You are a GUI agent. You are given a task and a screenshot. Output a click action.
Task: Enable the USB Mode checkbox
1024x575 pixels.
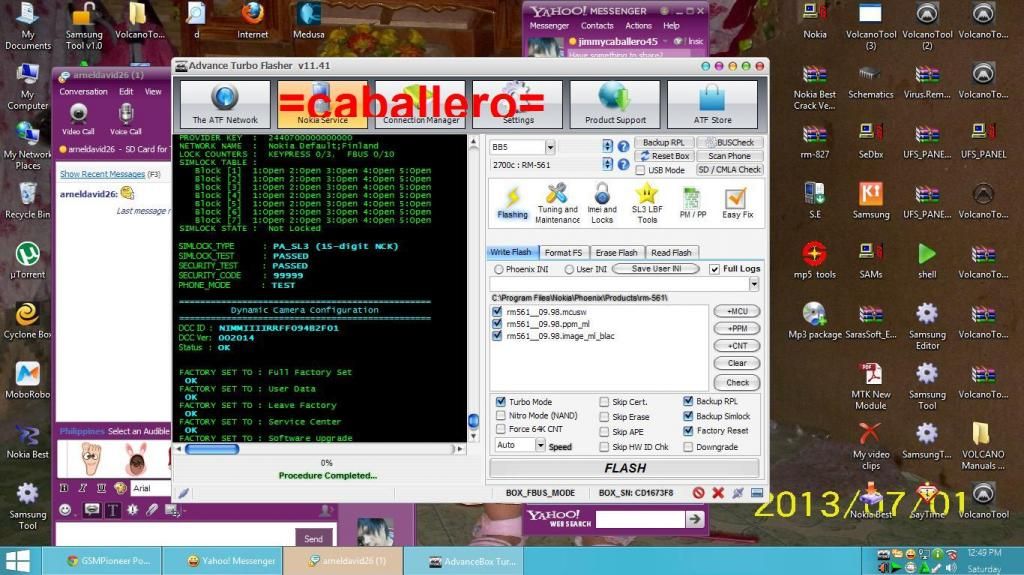(640, 171)
